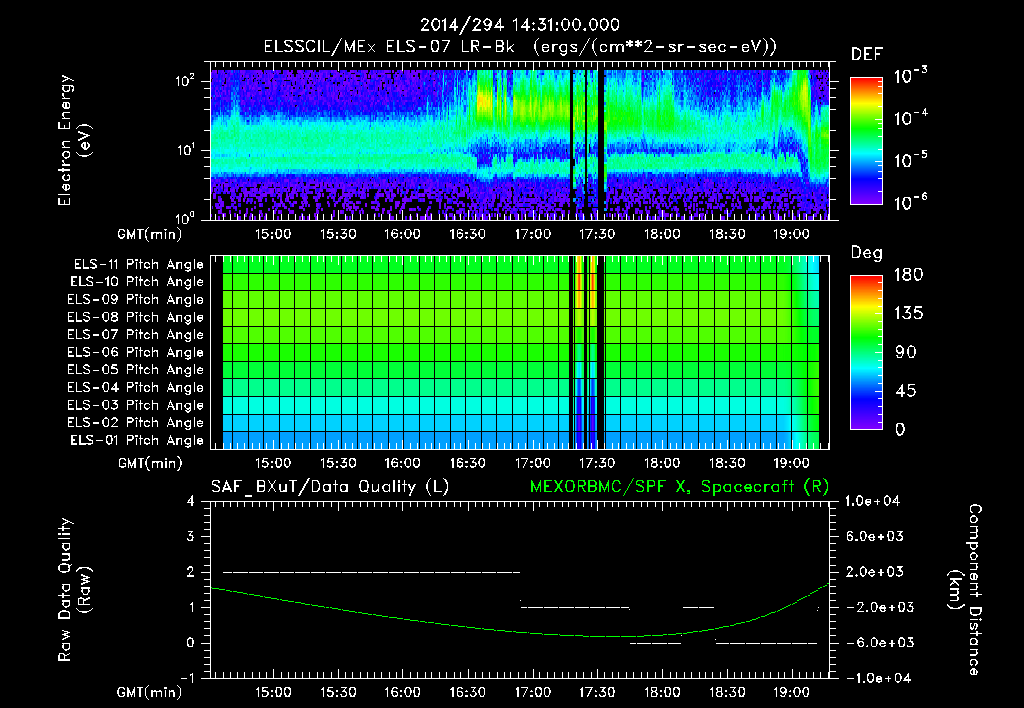Viewport: 1024px width, 708px height.
Task: Click the 16:30 tick under the electron spectrogram
Action: 467,234
